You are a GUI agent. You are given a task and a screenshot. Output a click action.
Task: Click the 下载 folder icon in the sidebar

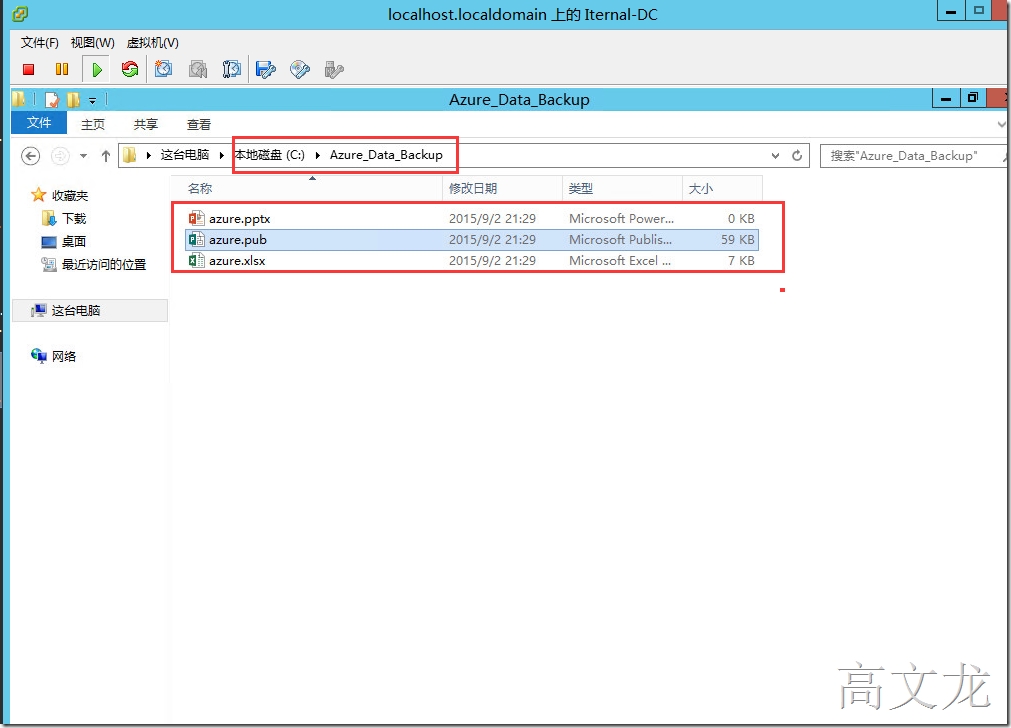pos(49,219)
